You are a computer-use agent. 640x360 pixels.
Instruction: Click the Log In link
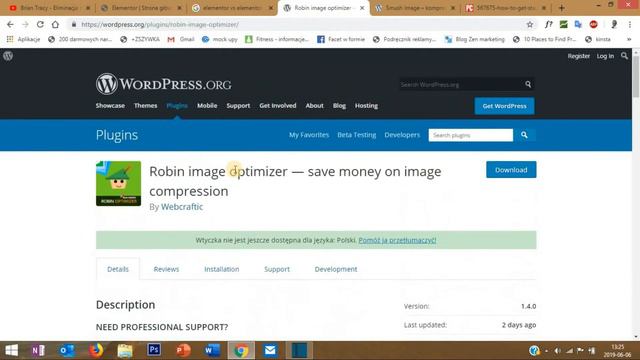(605, 56)
